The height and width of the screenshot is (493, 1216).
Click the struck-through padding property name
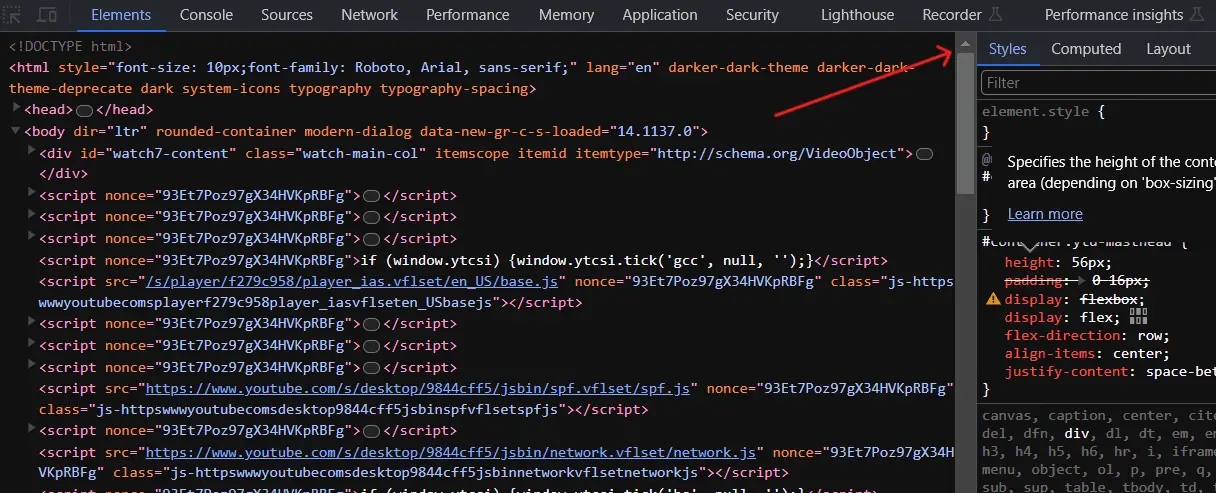coord(1034,281)
